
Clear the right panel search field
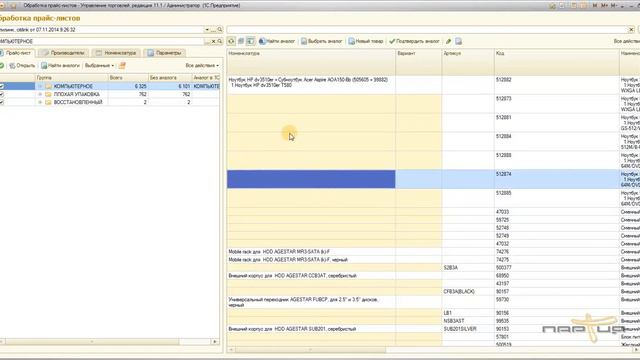click(x=631, y=30)
